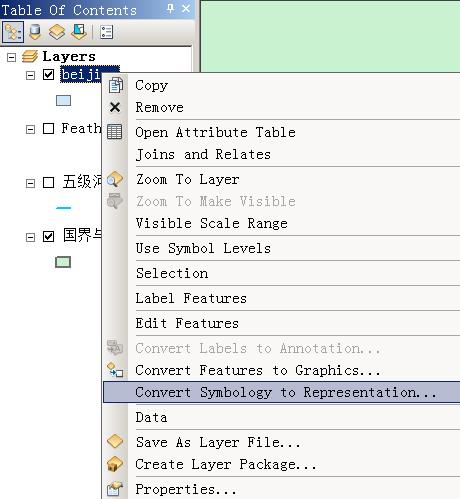Click the light blue beiji symbol swatch
Image resolution: width=460 pixels, height=499 pixels.
pyautogui.click(x=63, y=101)
